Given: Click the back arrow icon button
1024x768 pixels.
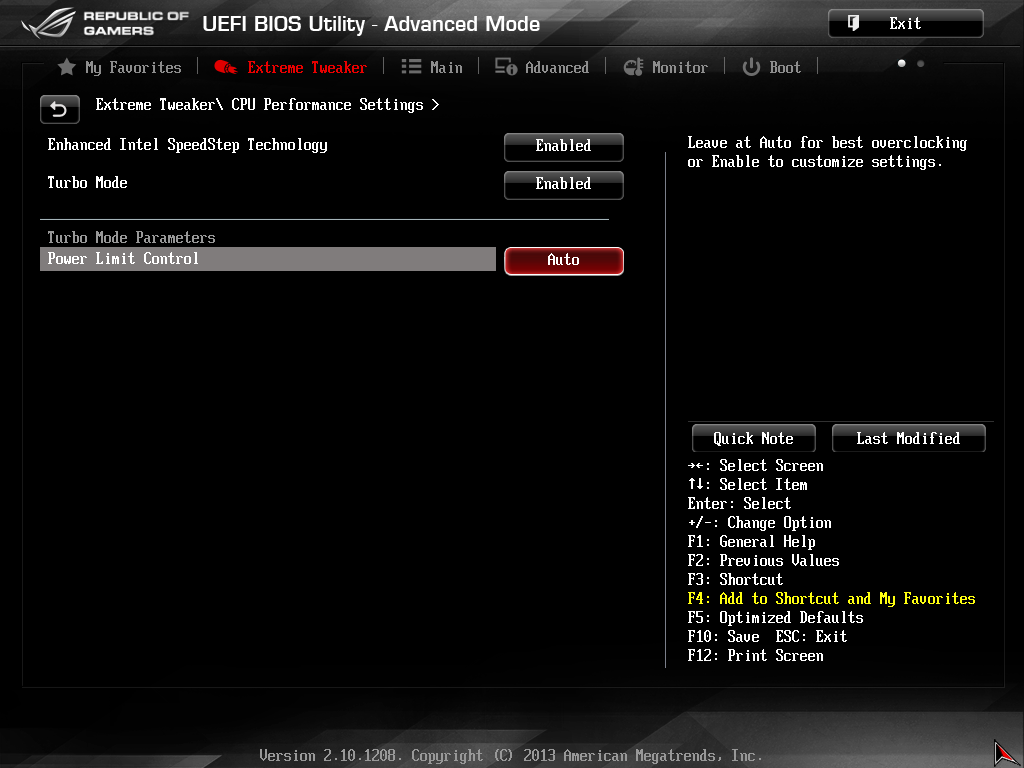Looking at the screenshot, I should [x=59, y=109].
